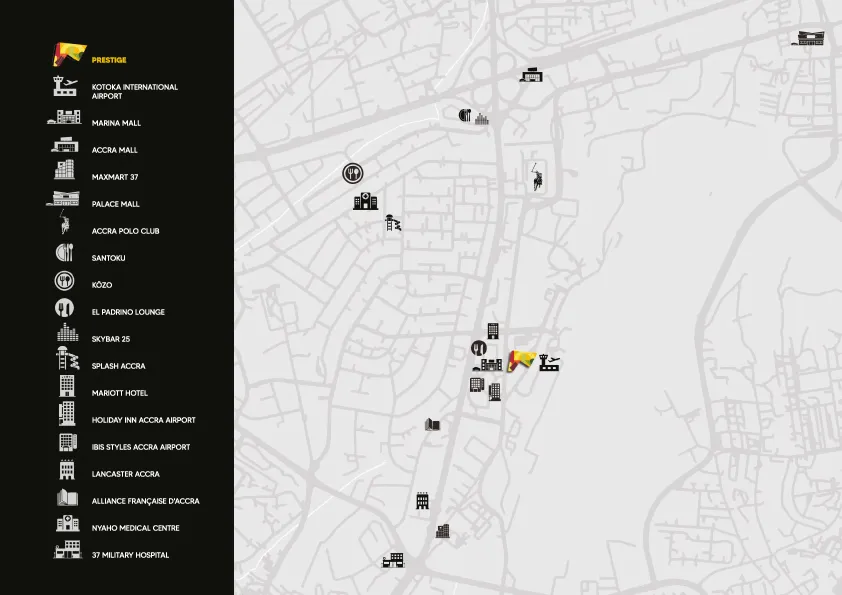Click the Holiday Inn tower icon in the legend
The width and height of the screenshot is (842, 595).
[67, 413]
